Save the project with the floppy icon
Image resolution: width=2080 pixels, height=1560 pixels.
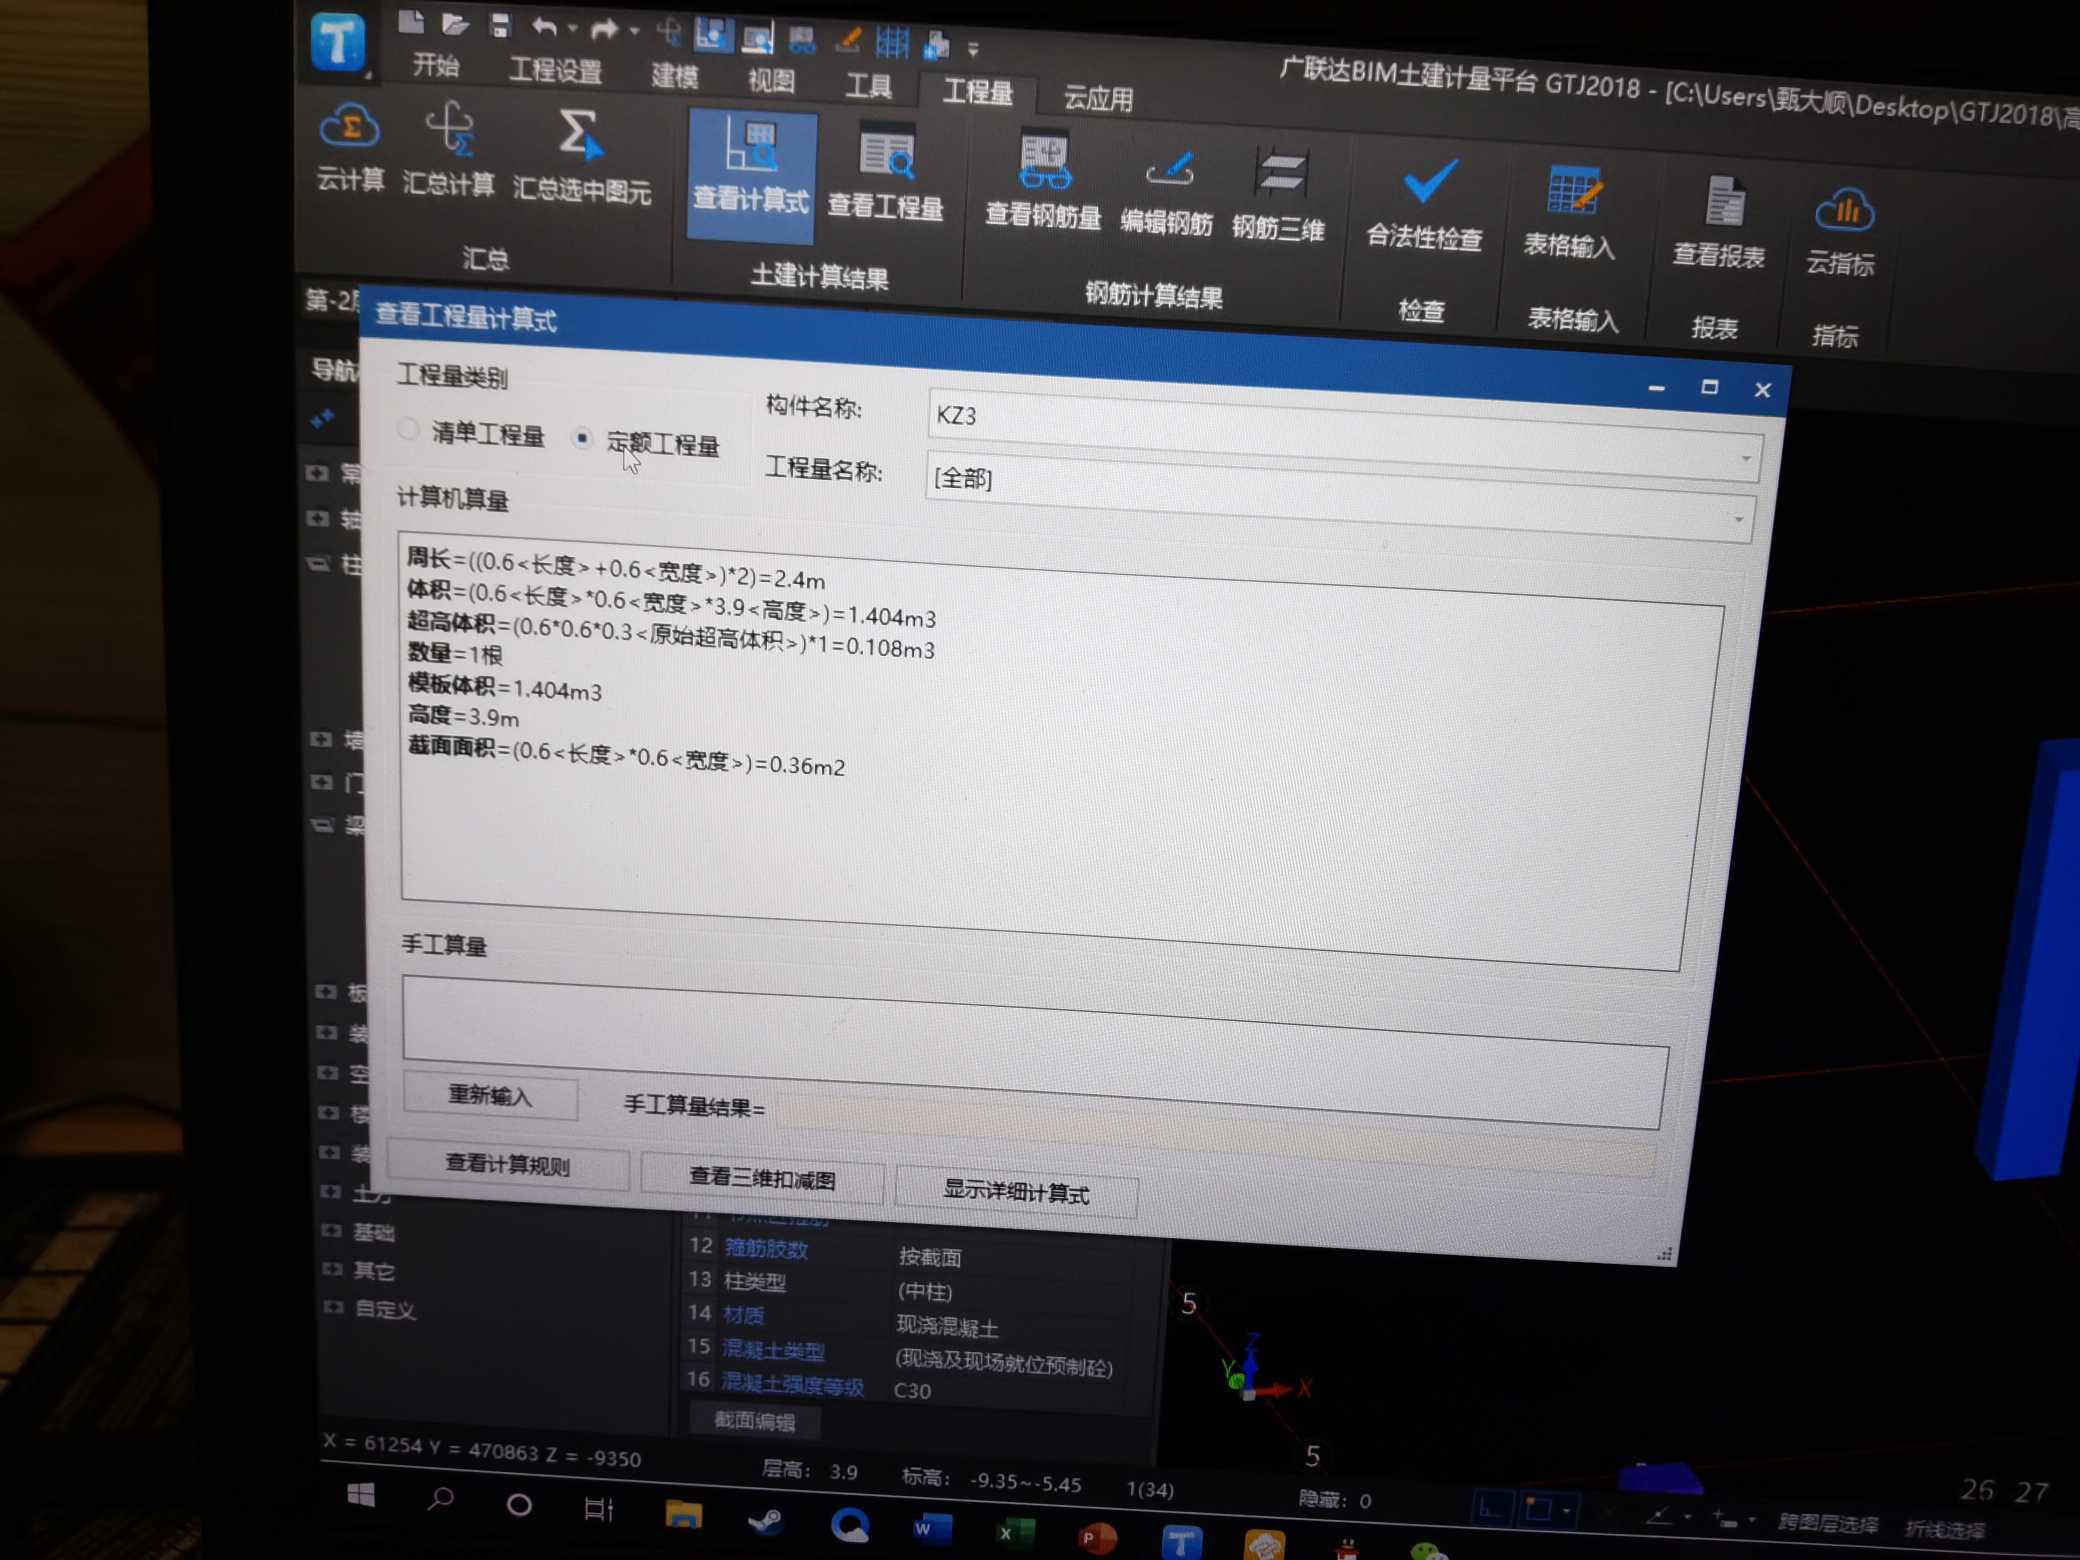coord(500,26)
